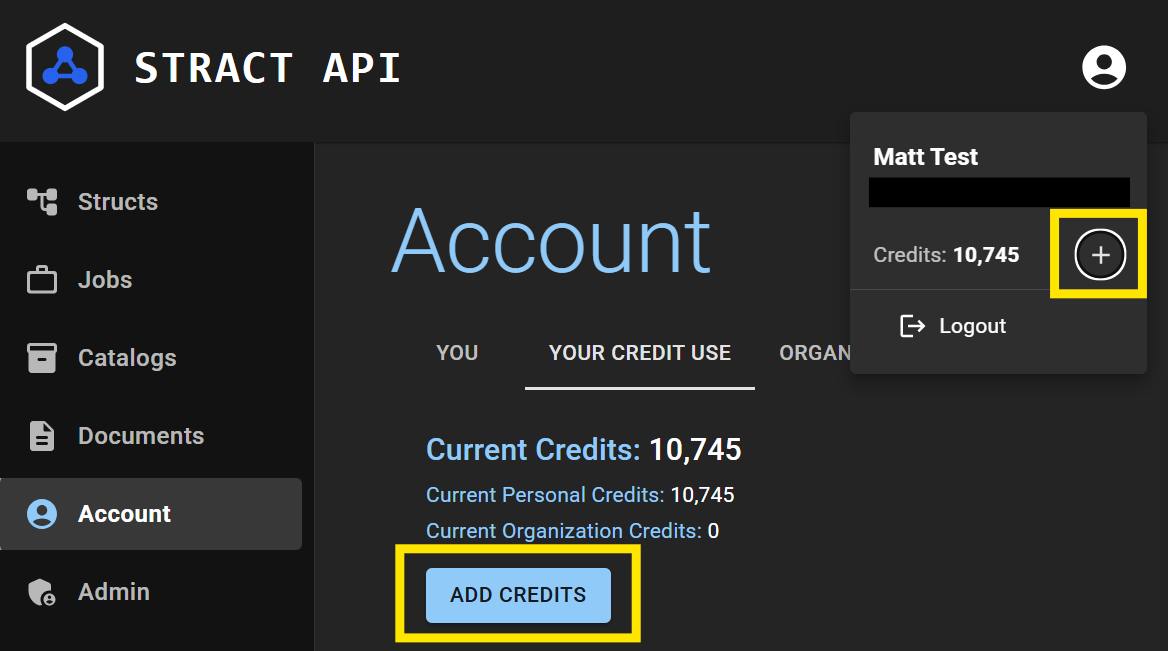Click the ADD CREDITS button
Viewport: 1168px width, 651px height.
518,595
